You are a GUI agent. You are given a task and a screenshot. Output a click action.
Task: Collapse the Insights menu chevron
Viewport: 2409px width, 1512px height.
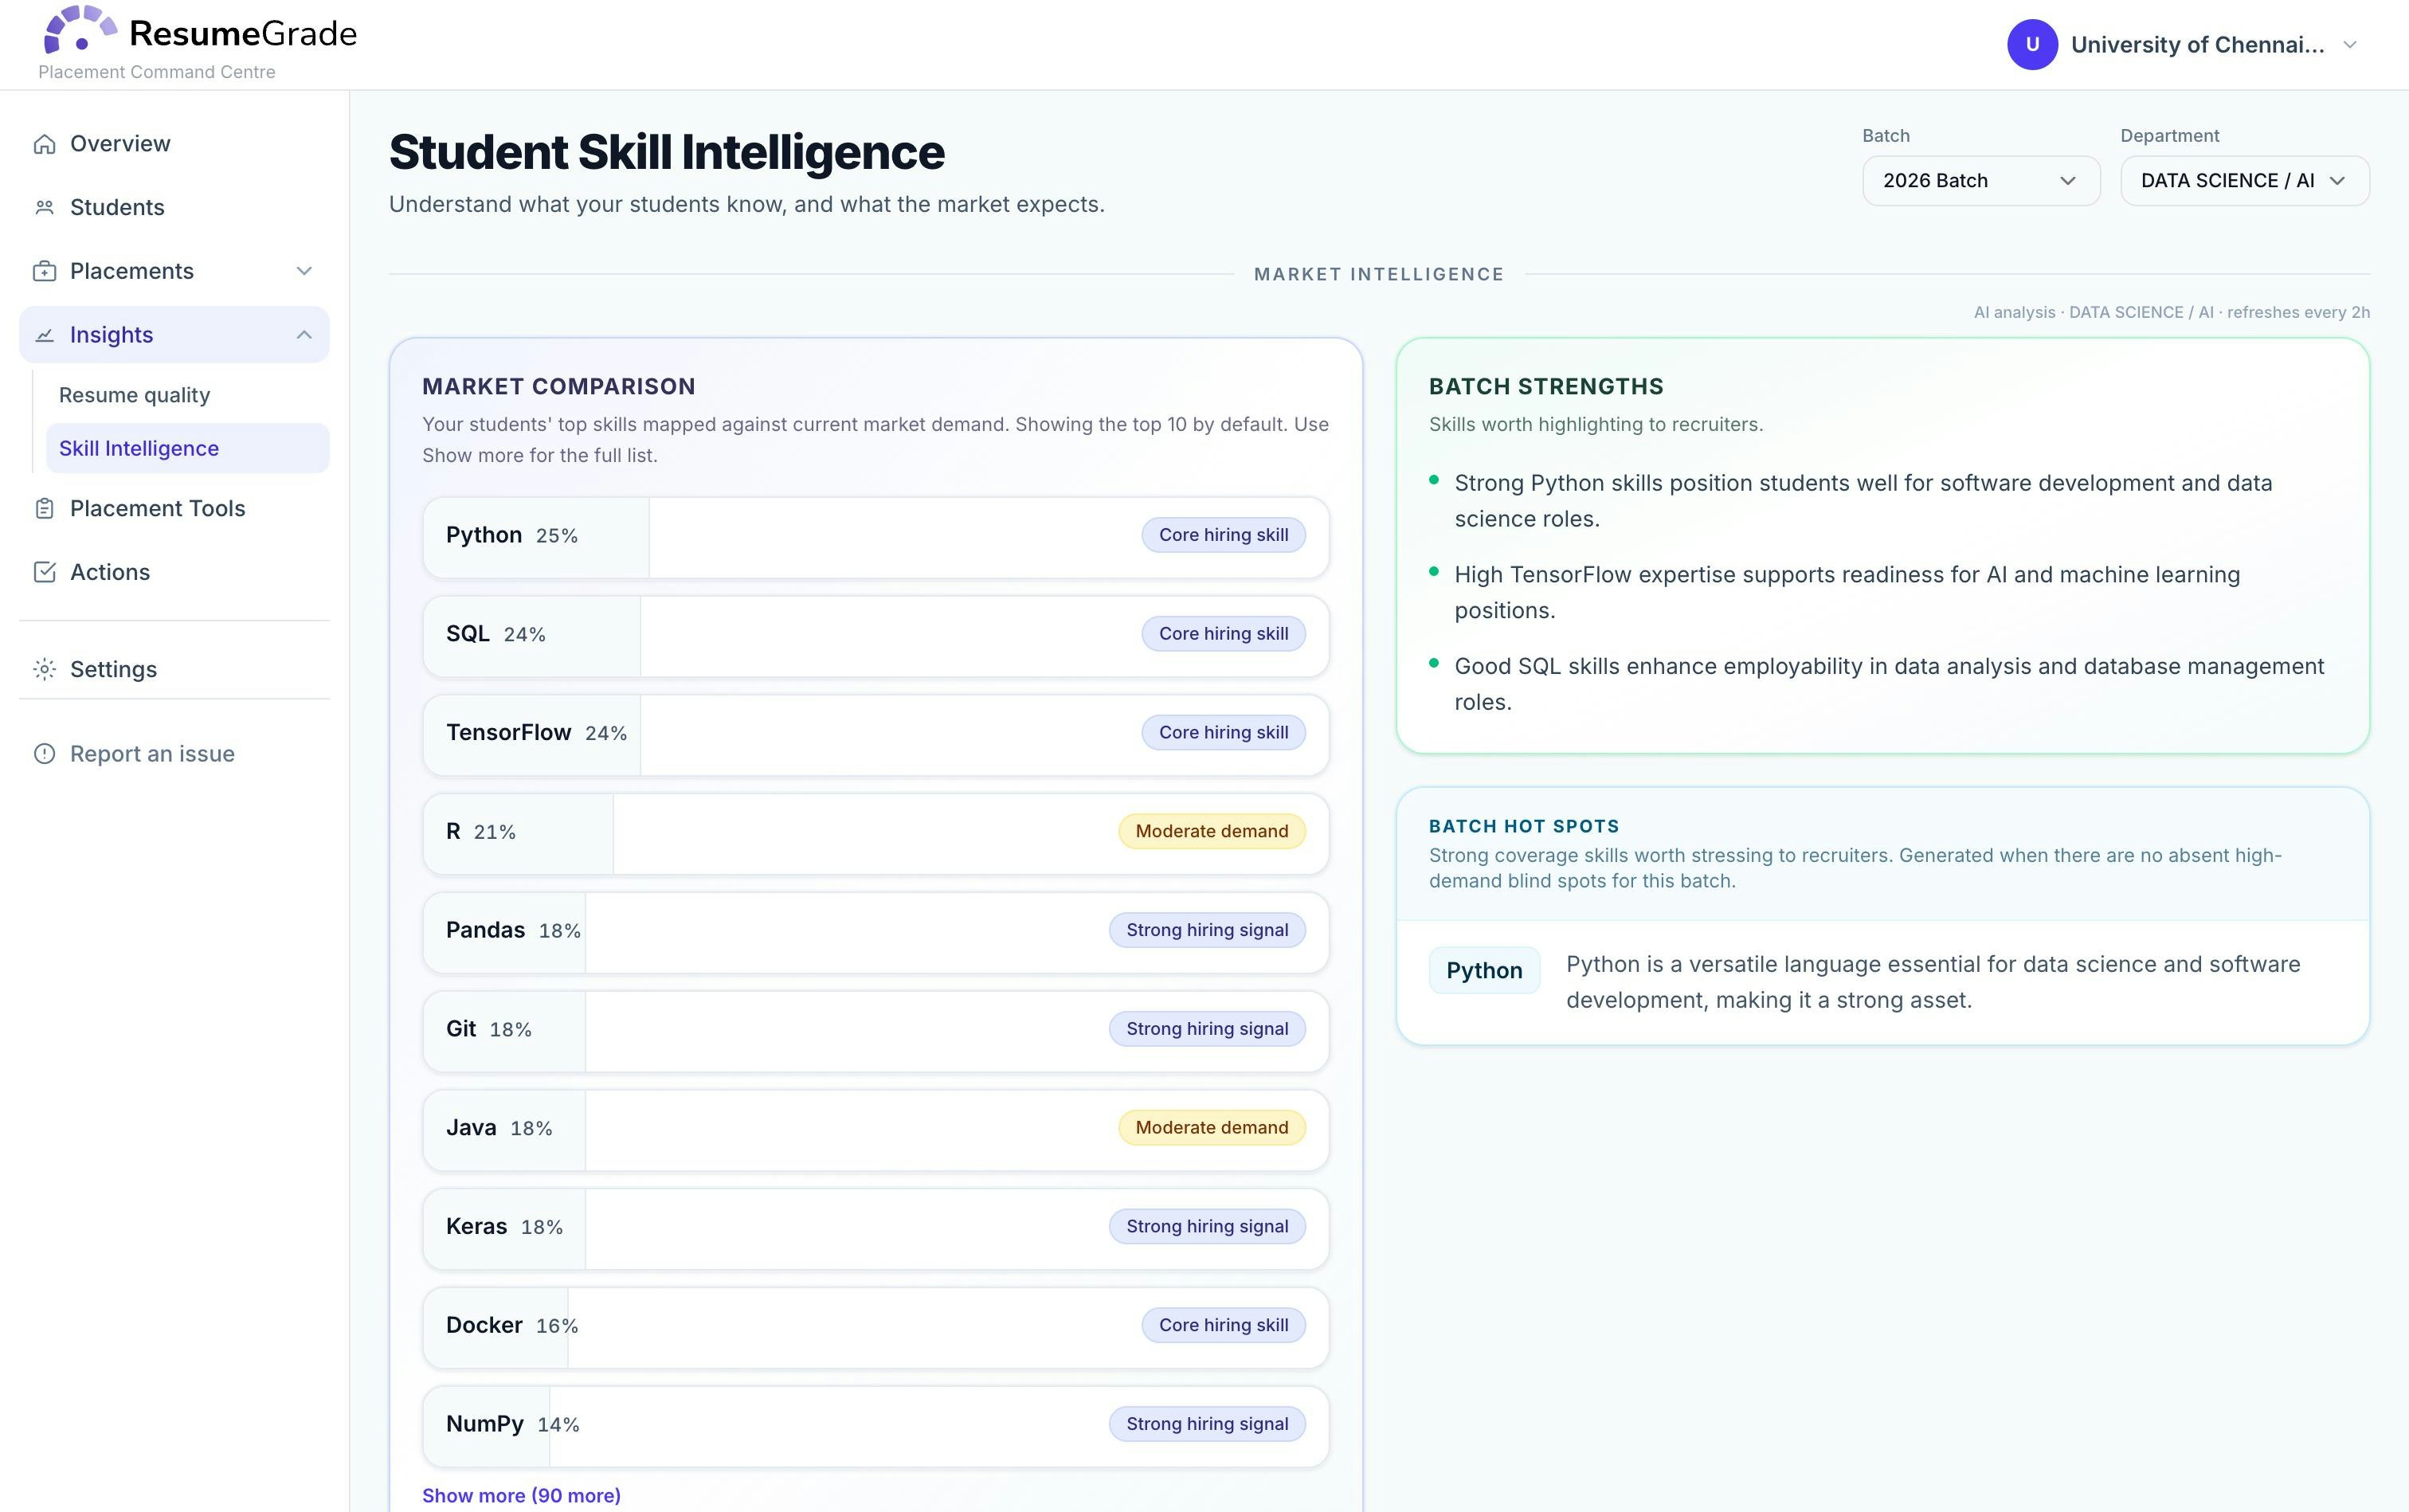(x=304, y=335)
